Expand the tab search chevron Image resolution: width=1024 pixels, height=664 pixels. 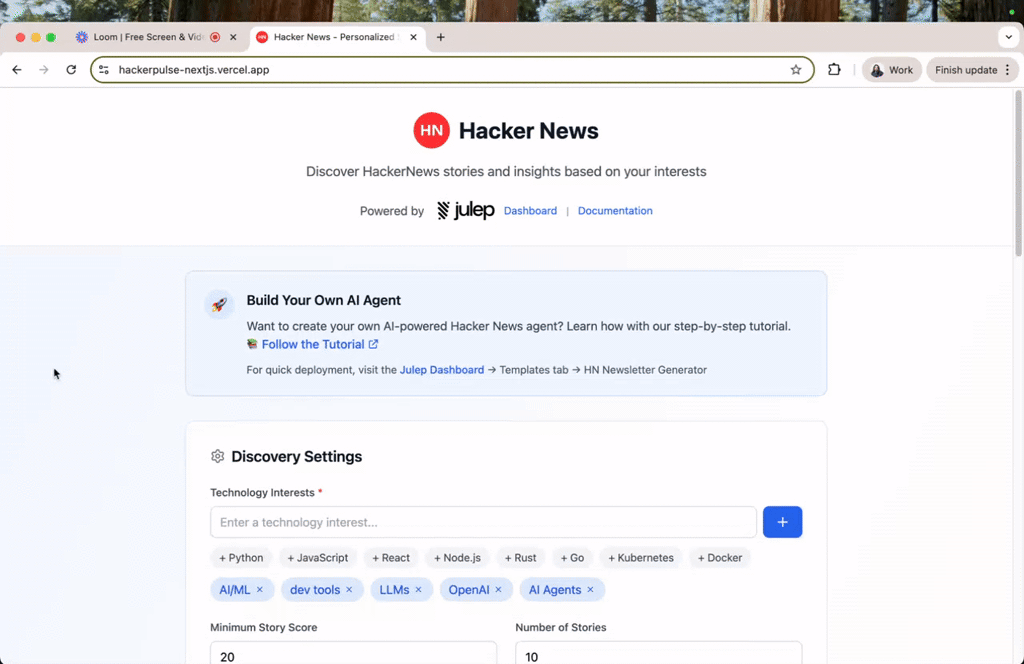click(x=1008, y=37)
